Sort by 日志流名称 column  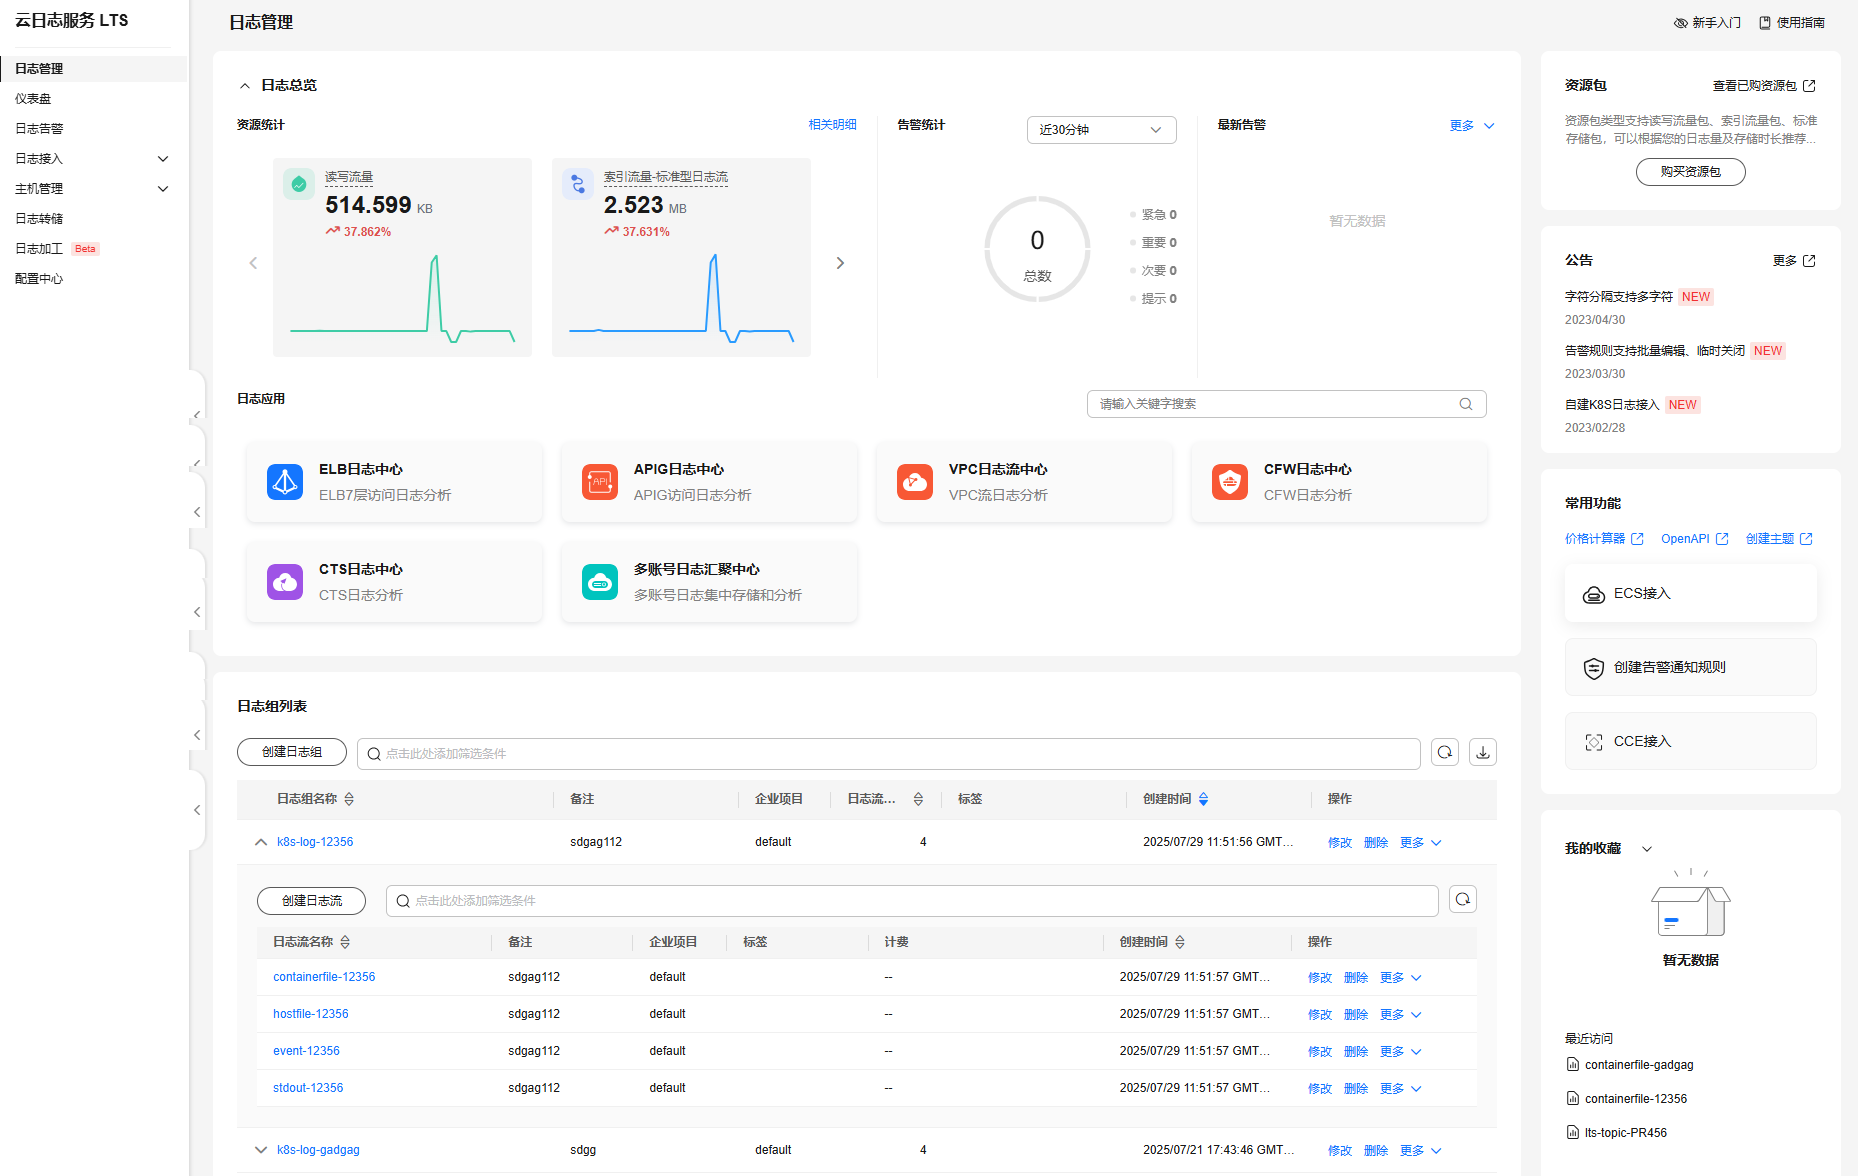pyautogui.click(x=345, y=942)
